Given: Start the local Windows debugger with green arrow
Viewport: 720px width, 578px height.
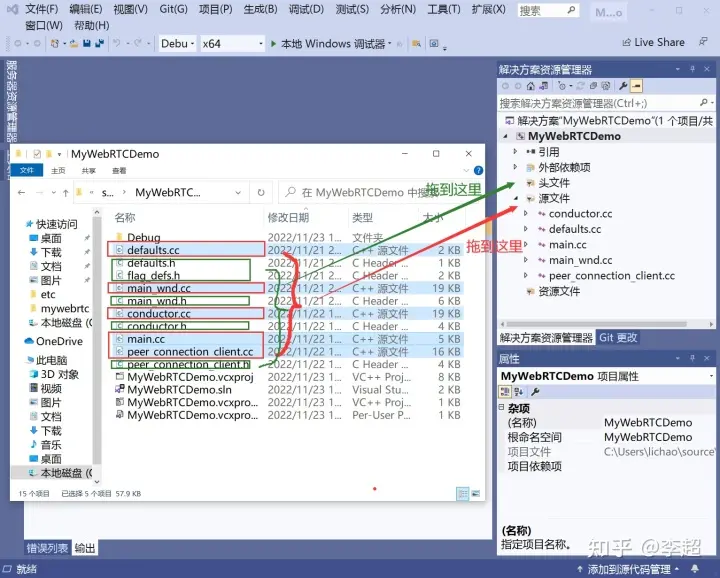Looking at the screenshot, I should (x=274, y=44).
